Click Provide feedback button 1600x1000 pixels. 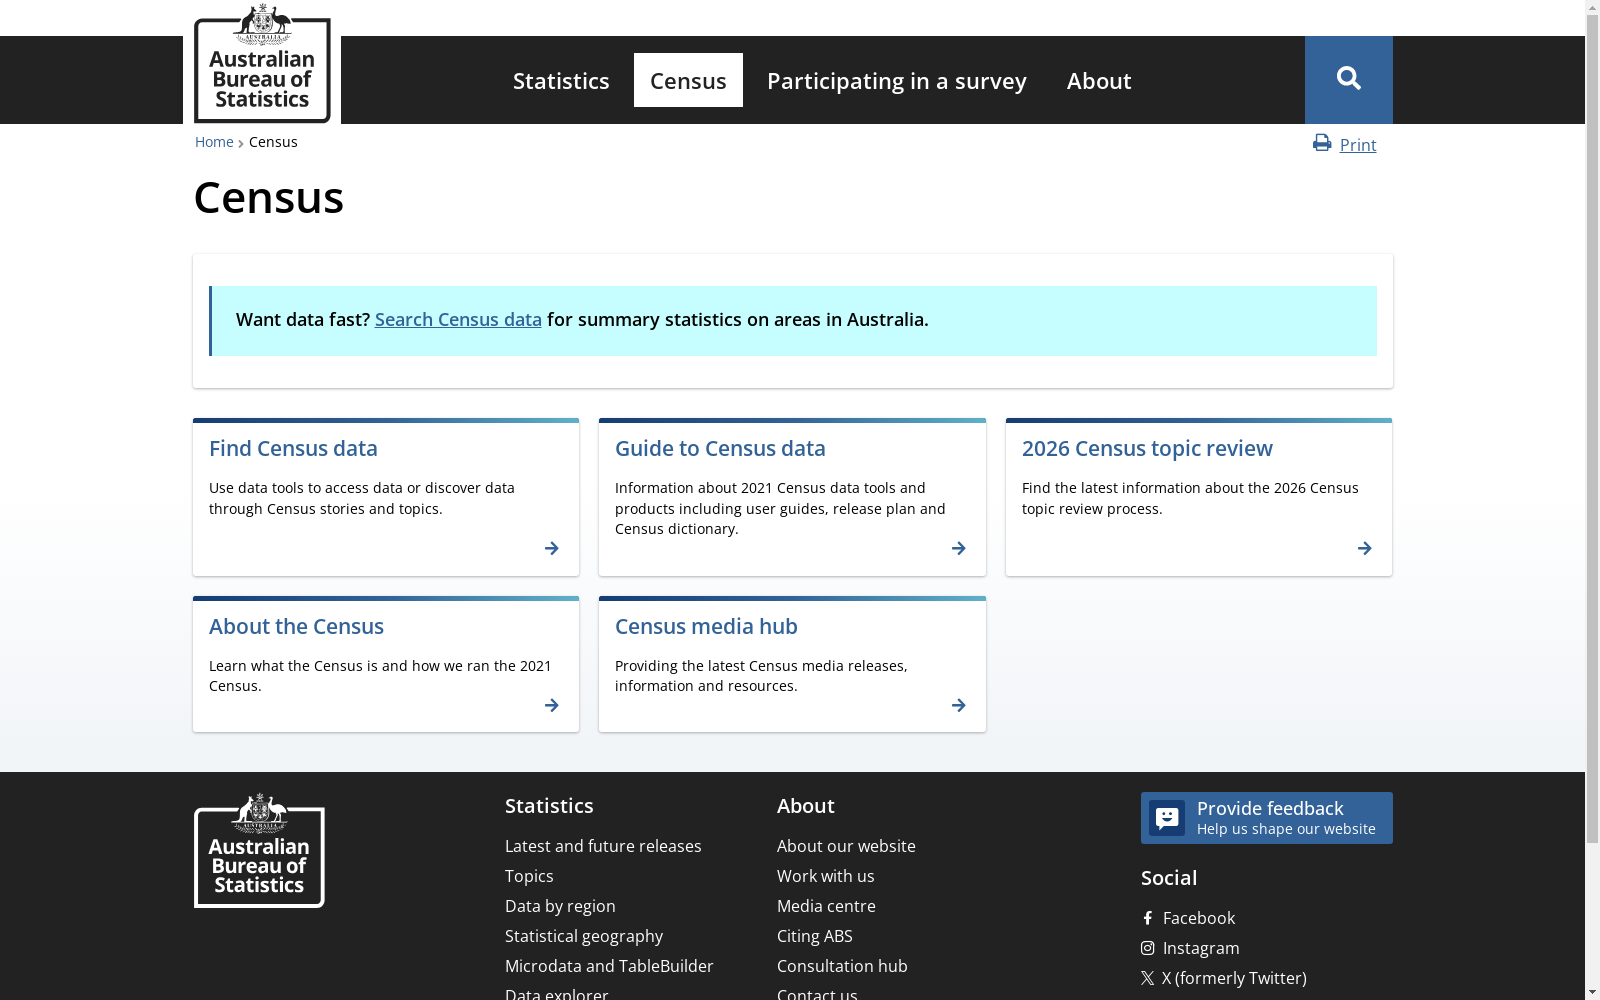pyautogui.click(x=1267, y=818)
